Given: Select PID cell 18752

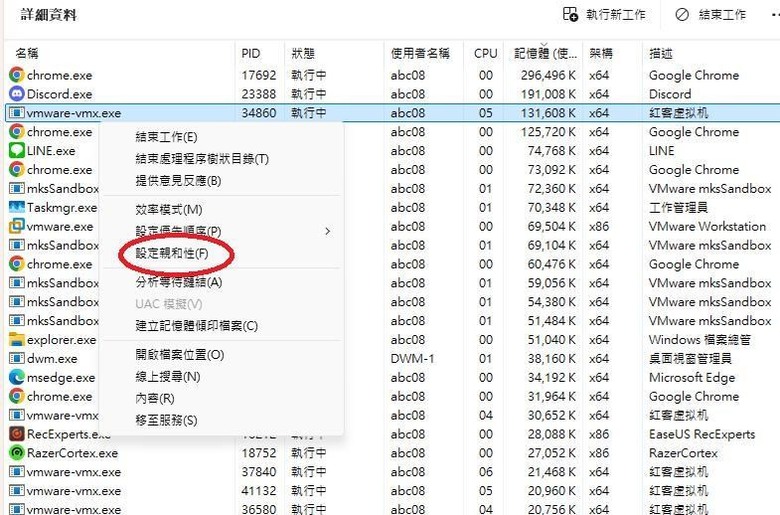Looking at the screenshot, I should 259,453.
